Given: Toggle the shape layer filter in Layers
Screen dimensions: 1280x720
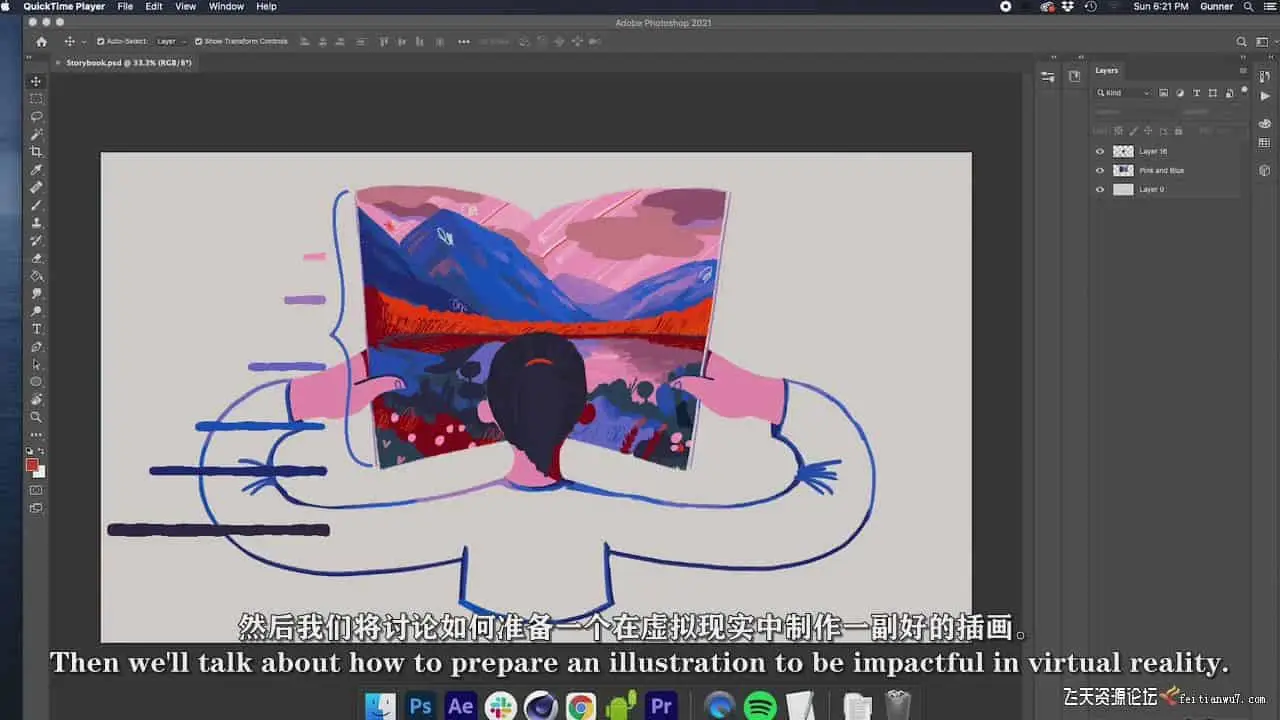Looking at the screenshot, I should [x=1213, y=93].
